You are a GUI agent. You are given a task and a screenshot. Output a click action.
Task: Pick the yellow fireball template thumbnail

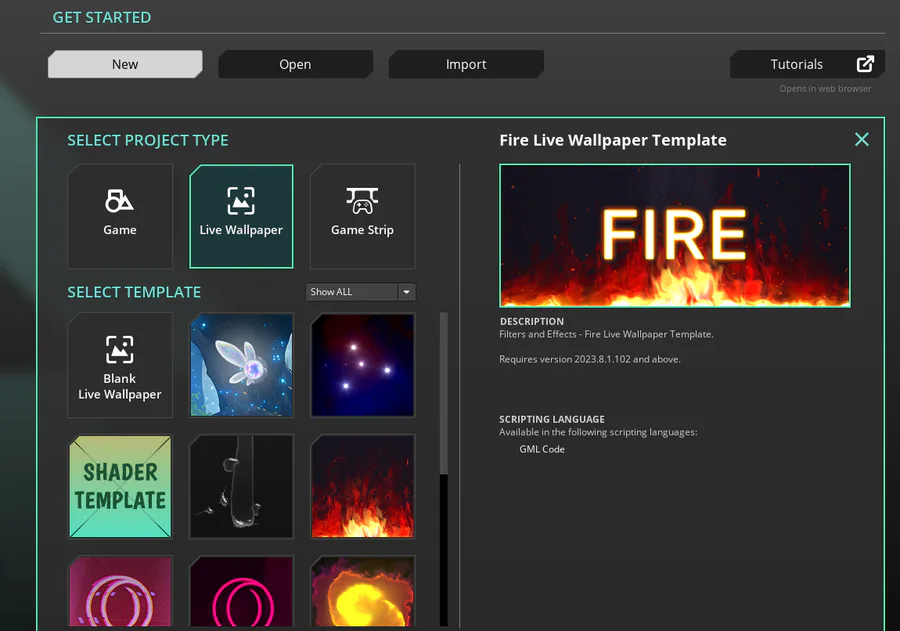[x=362, y=591]
